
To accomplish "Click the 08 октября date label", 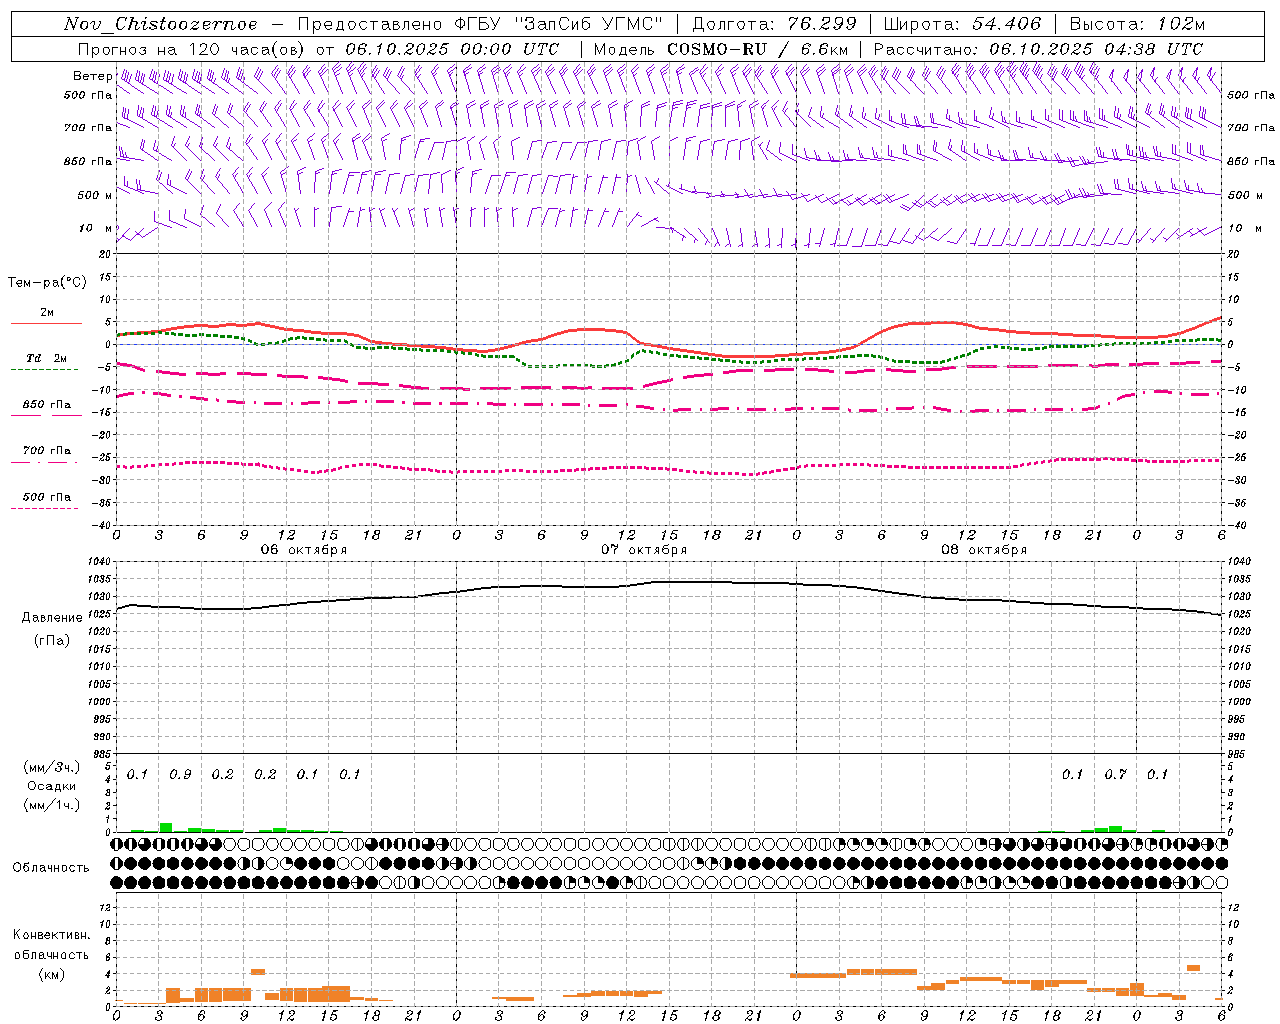I will [x=984, y=550].
